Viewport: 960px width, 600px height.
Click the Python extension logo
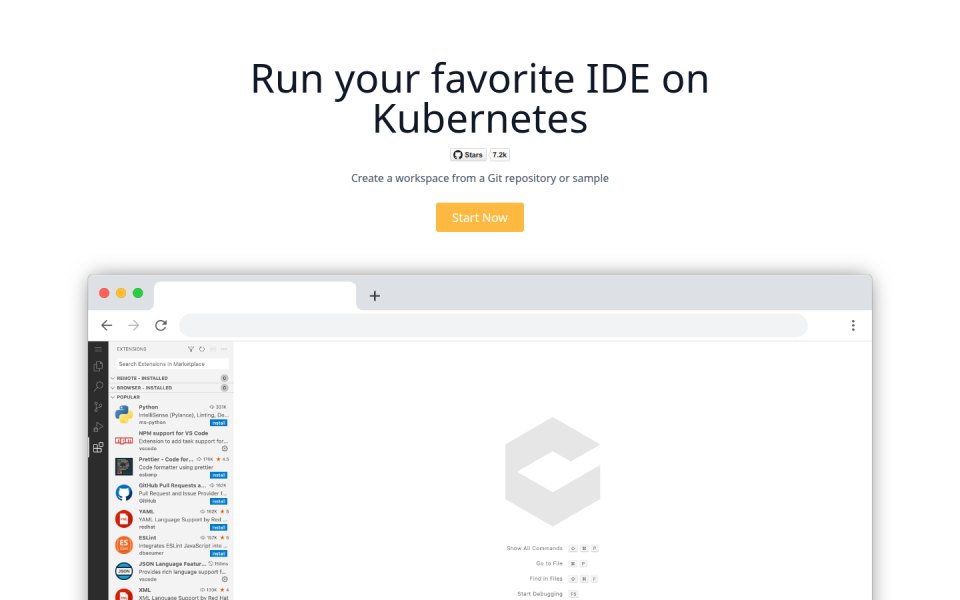click(124, 414)
